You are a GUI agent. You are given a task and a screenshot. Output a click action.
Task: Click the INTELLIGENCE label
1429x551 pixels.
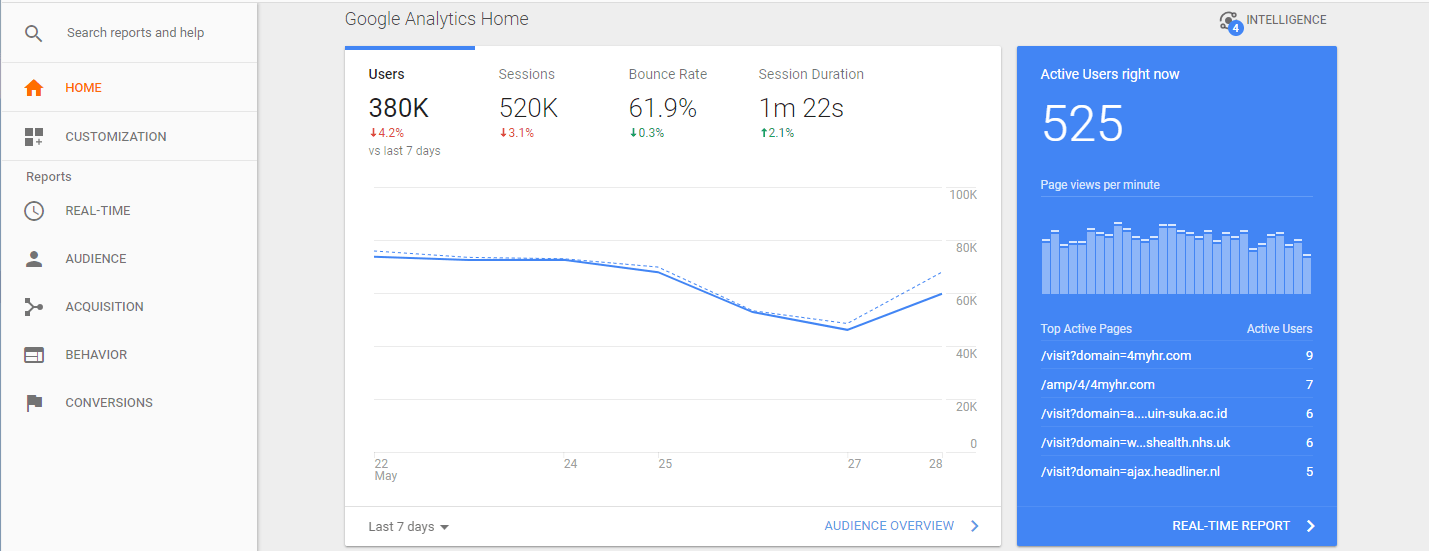click(1287, 20)
